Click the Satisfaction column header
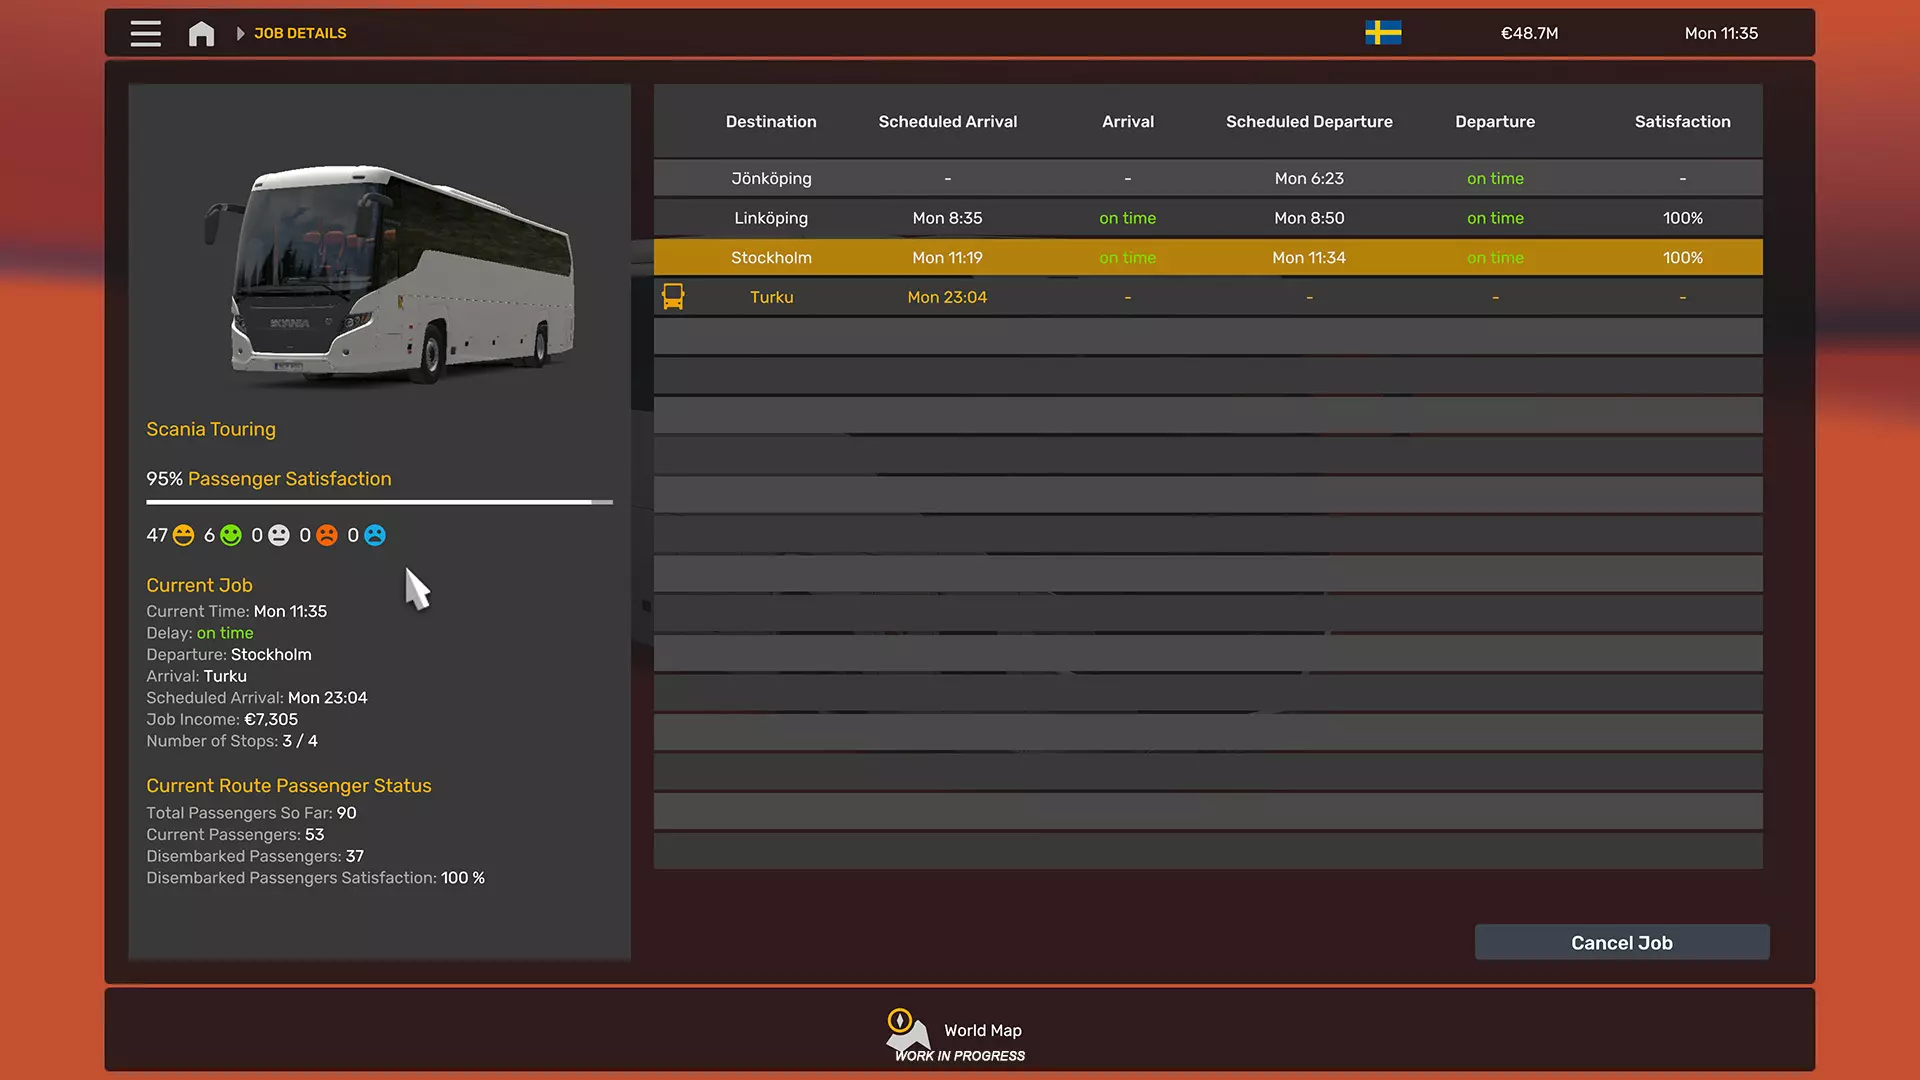 1682,122
